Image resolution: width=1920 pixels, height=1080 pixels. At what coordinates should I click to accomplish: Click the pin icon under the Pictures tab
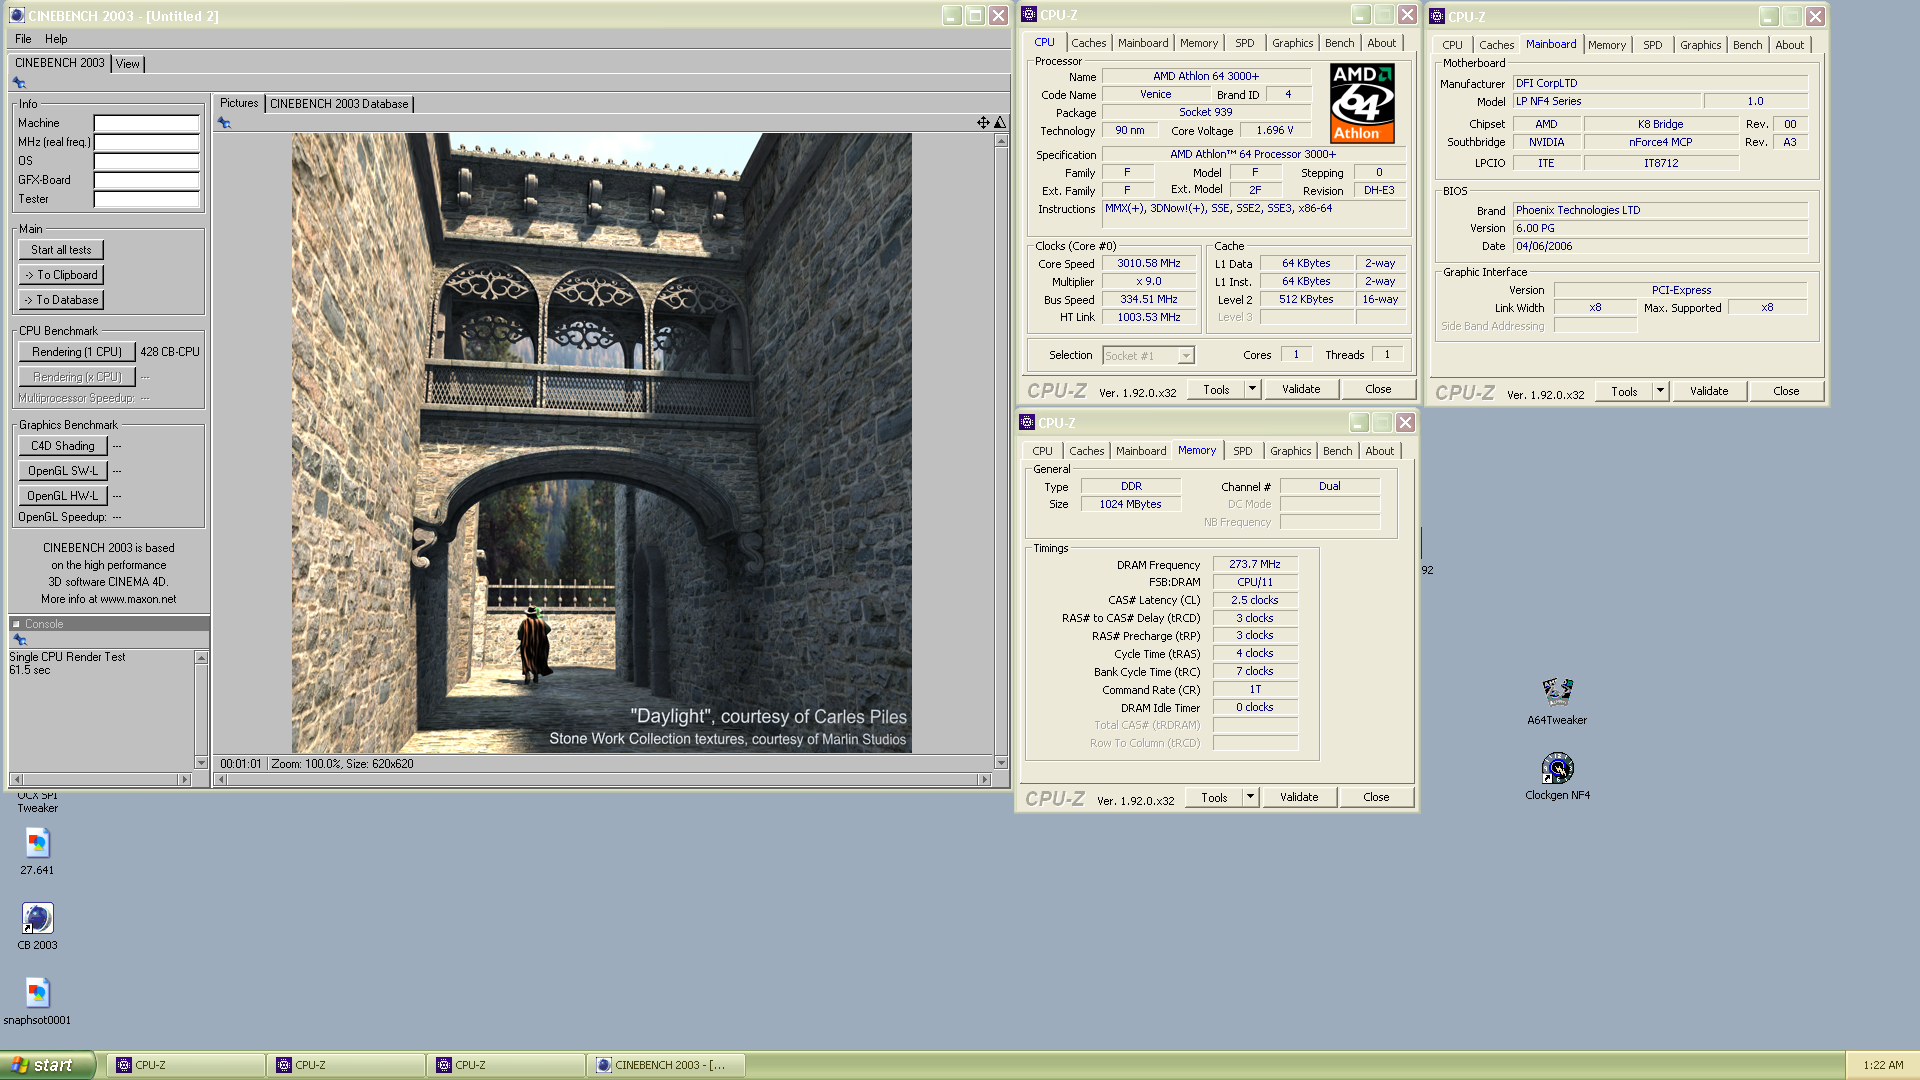[x=224, y=122]
